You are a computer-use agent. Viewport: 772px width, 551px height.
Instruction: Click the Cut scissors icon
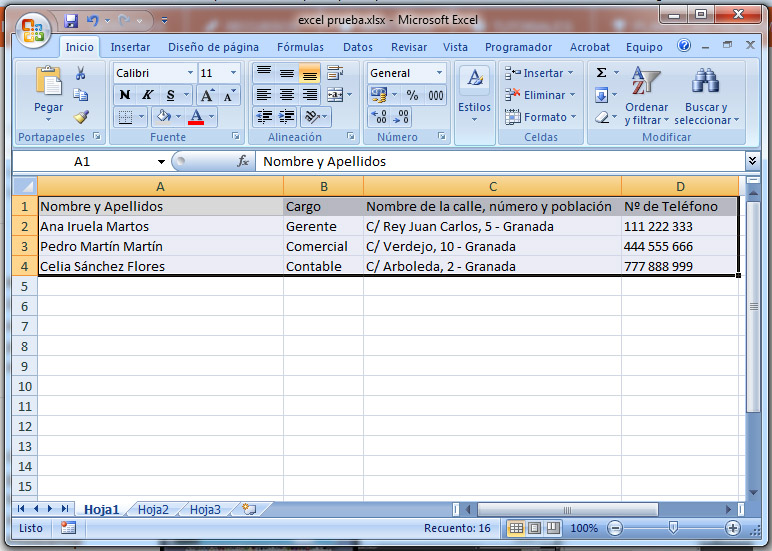tap(81, 73)
